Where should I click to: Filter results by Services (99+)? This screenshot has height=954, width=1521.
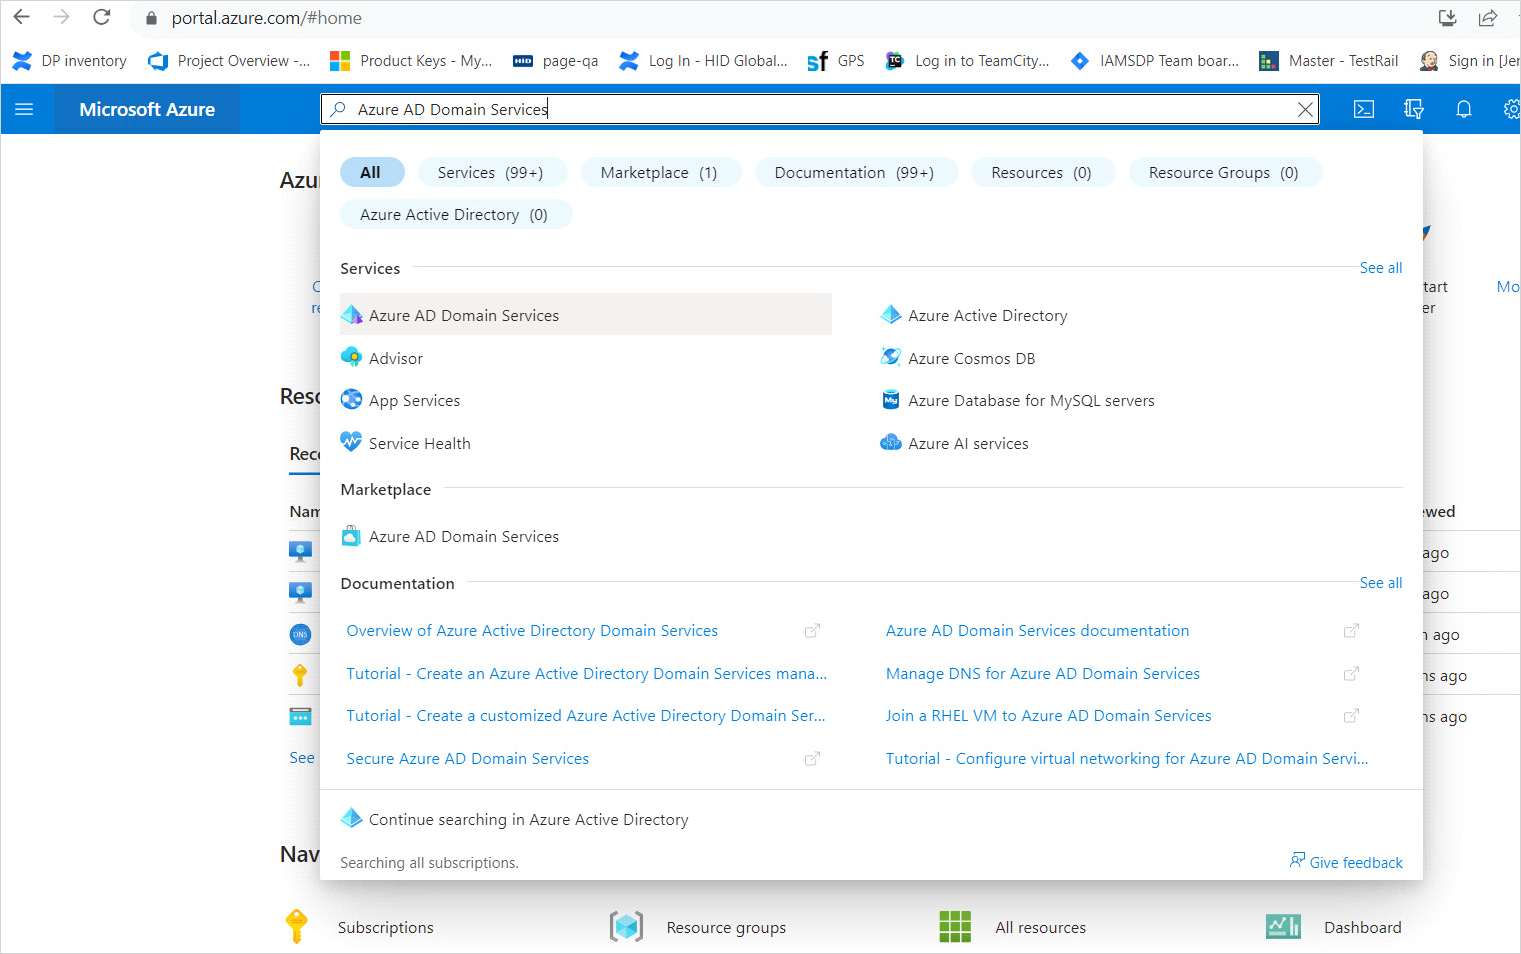coord(491,172)
